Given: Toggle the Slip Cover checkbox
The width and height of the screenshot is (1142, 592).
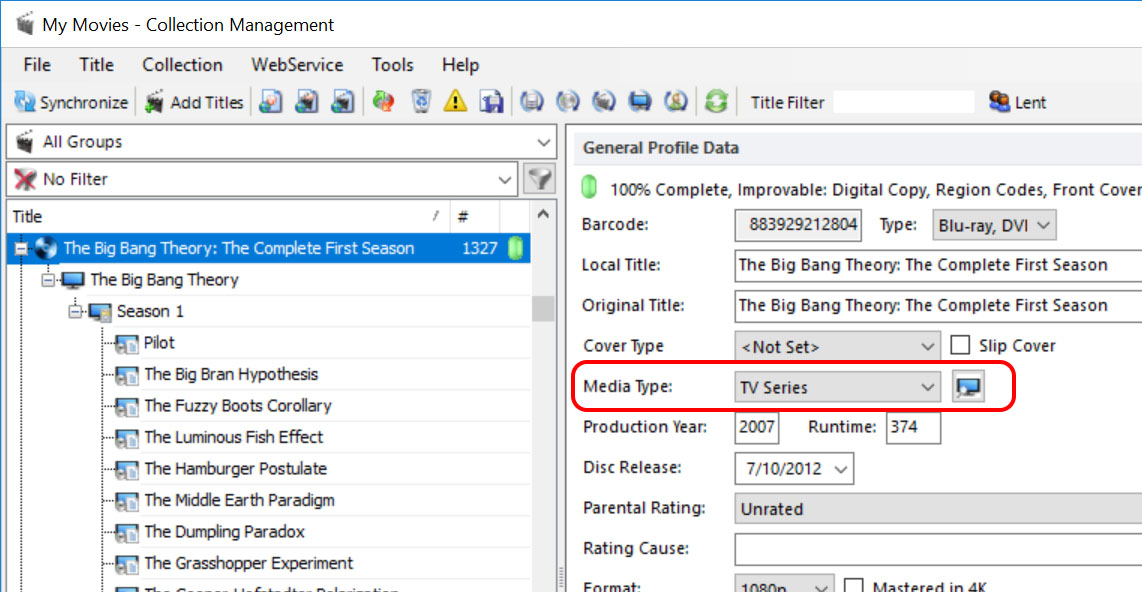Looking at the screenshot, I should 960,344.
